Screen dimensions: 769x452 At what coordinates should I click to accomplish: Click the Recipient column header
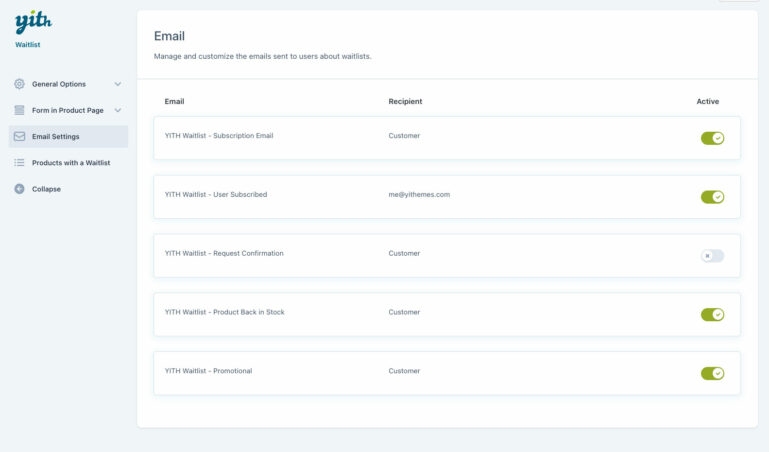click(405, 101)
